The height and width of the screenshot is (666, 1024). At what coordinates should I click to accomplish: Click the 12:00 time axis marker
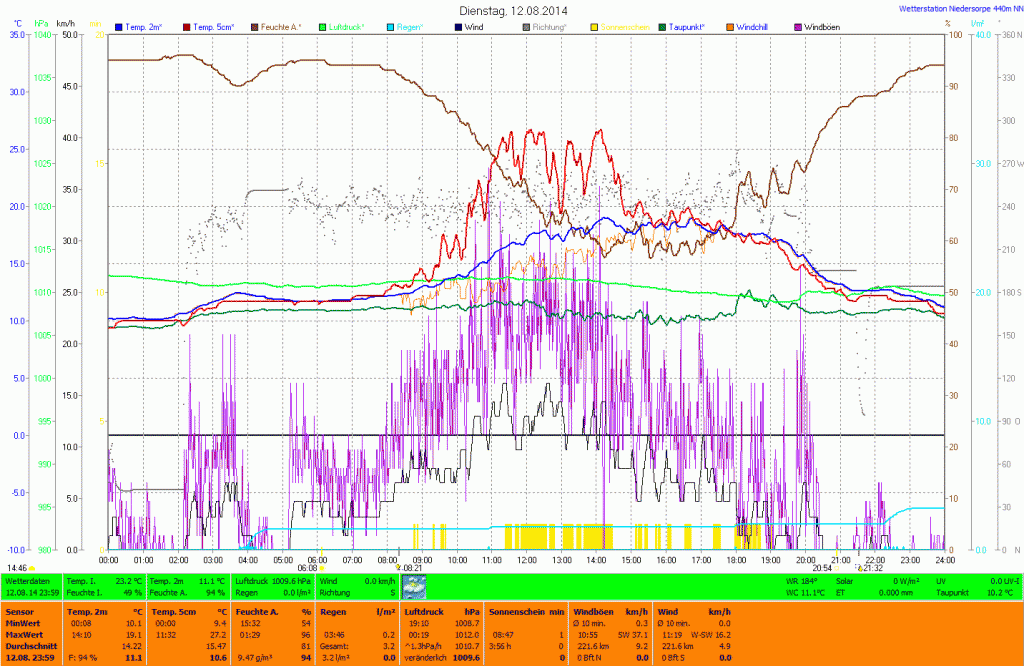tap(526, 559)
